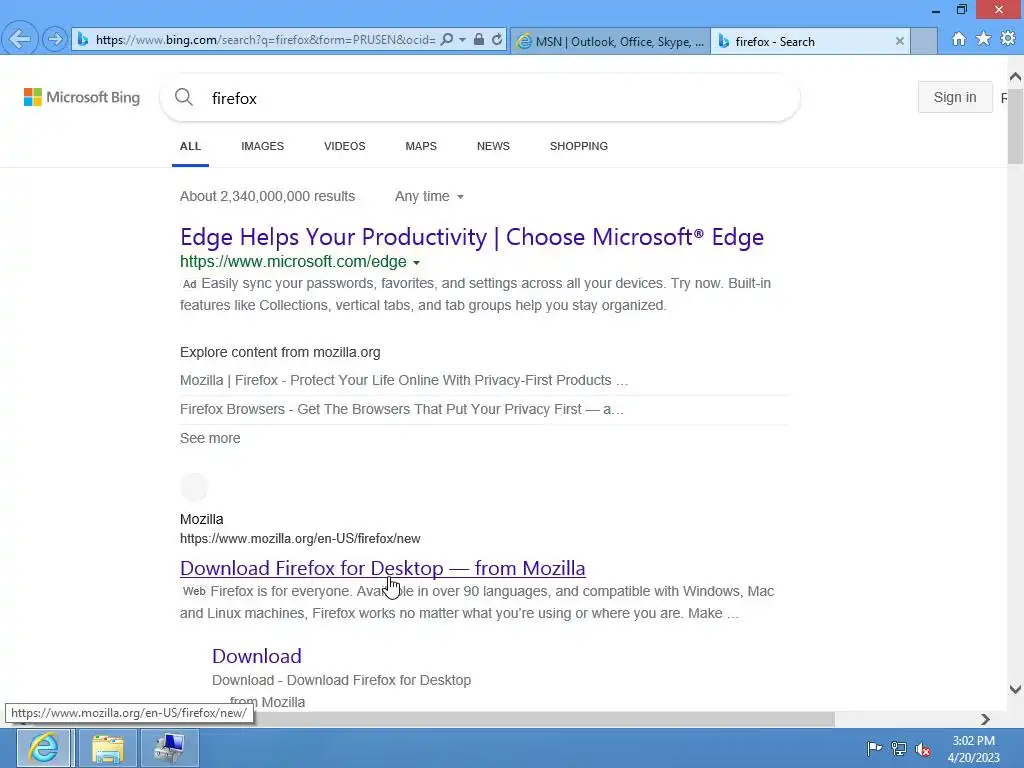1024x768 pixels.
Task: Click the browser Forward arrow button
Action: tap(56, 39)
